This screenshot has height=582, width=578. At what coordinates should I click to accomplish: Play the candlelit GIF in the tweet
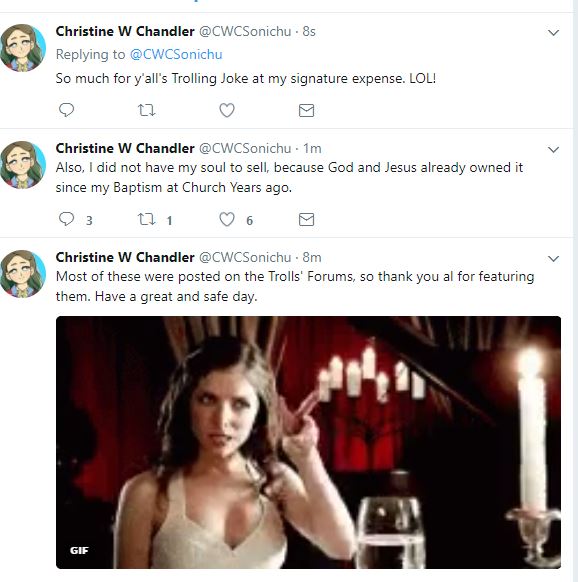pyautogui.click(x=308, y=442)
